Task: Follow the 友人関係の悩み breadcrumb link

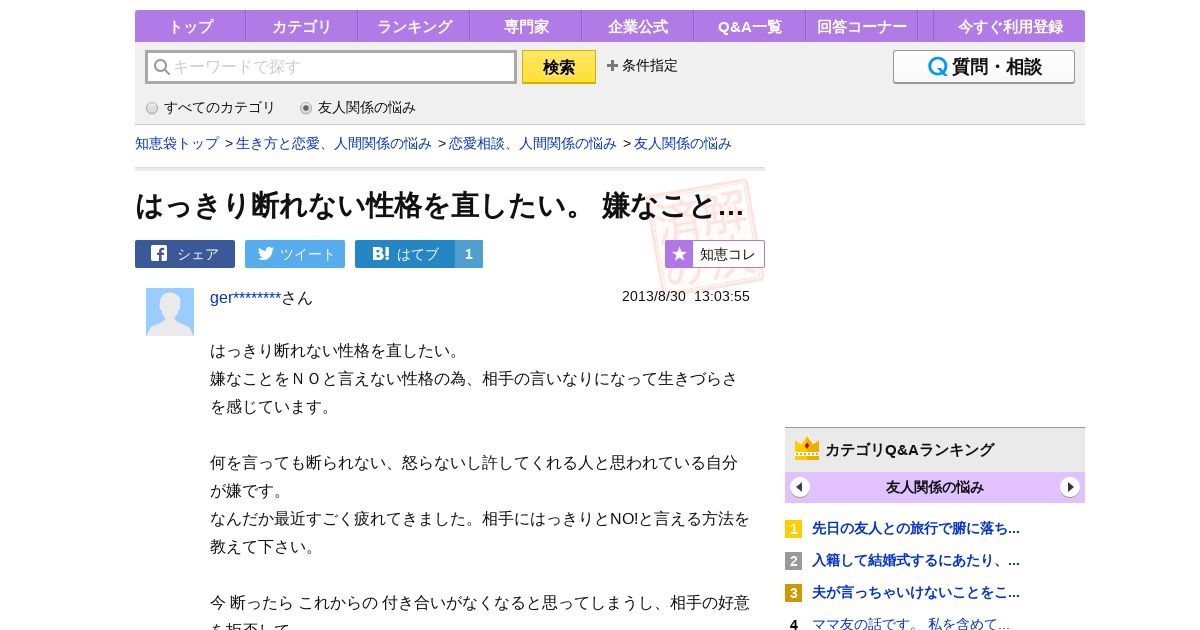Action: 683,143
